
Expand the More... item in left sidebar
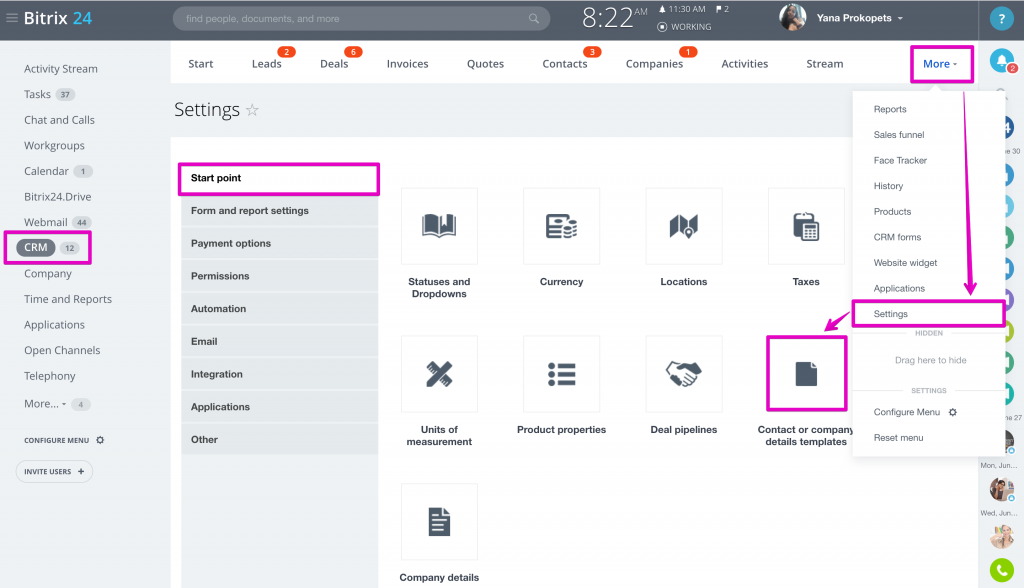[45, 404]
